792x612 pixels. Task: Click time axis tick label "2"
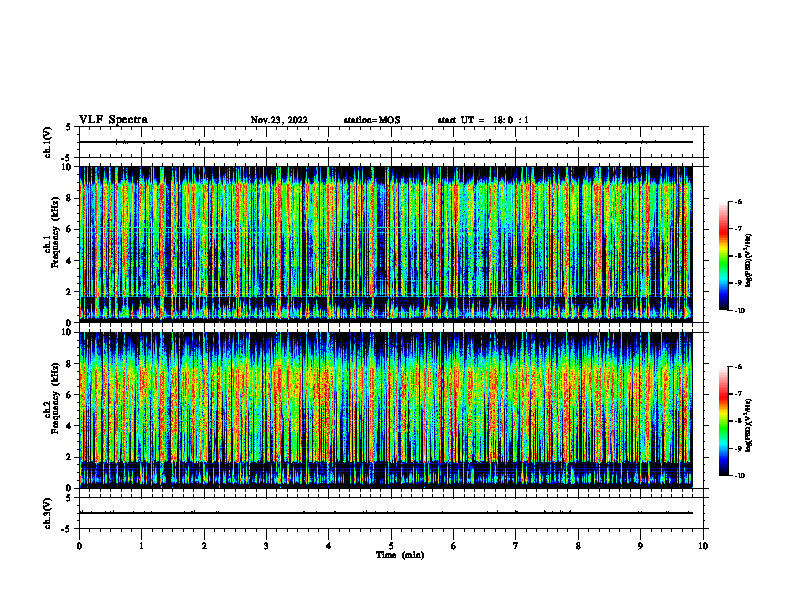pyautogui.click(x=204, y=546)
